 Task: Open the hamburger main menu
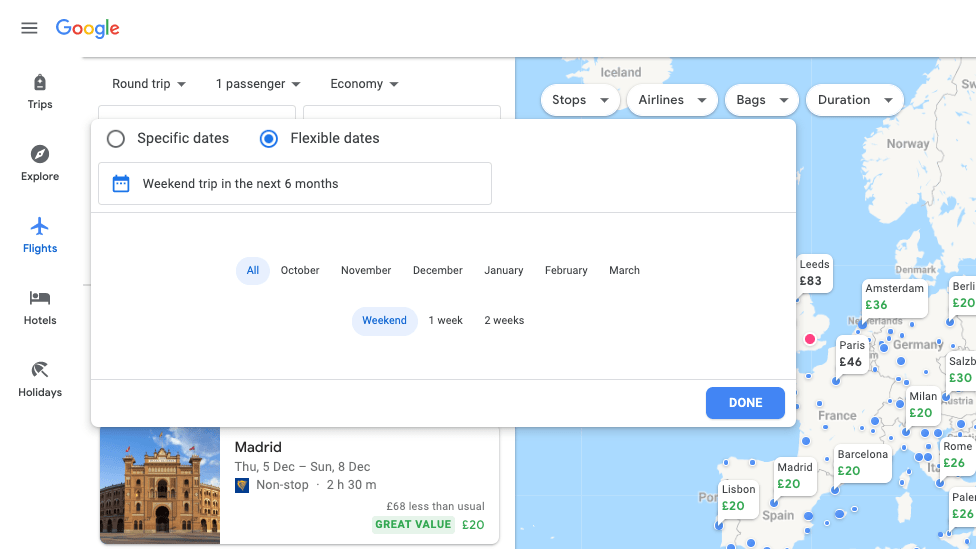pos(29,28)
